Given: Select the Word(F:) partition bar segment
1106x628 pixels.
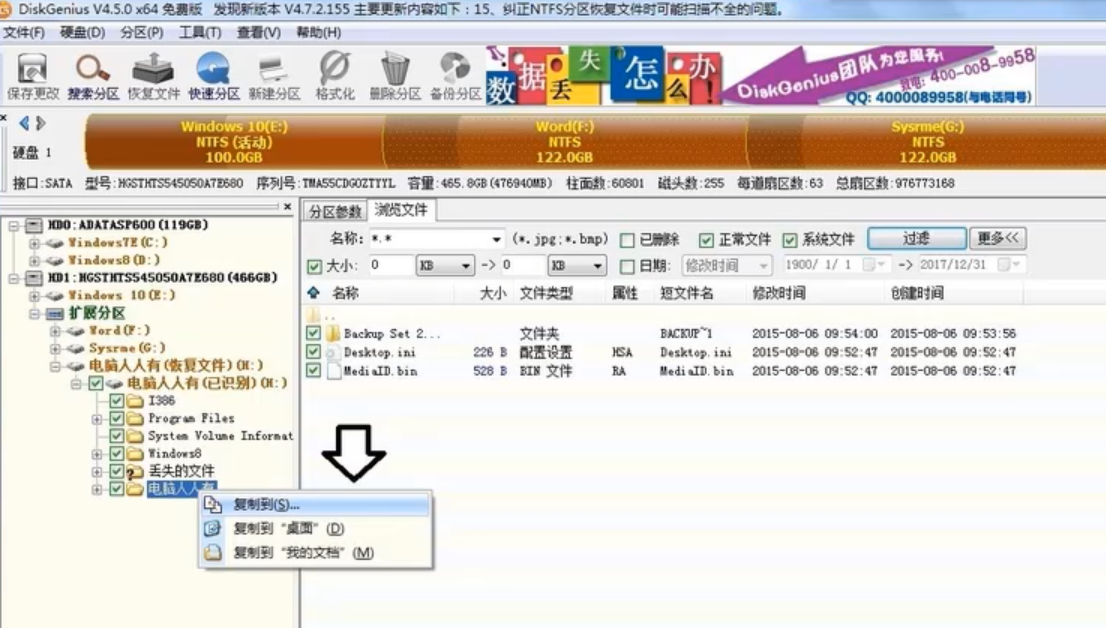Looking at the screenshot, I should pyautogui.click(x=564, y=142).
